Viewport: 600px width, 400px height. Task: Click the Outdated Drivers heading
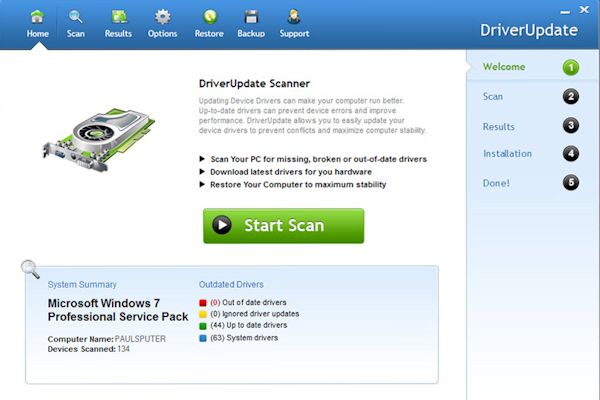click(x=231, y=284)
